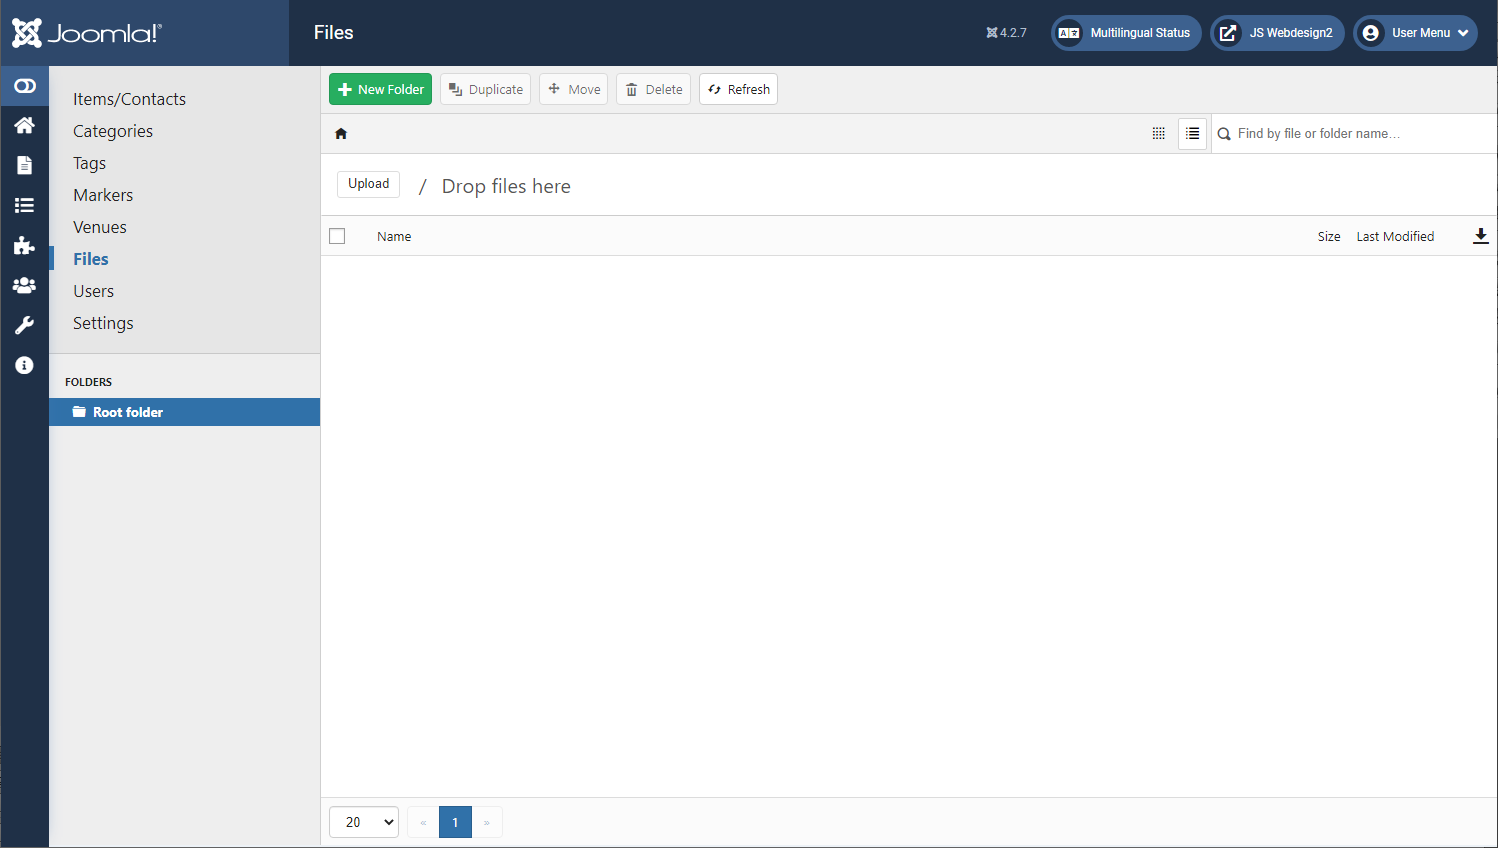Viewport: 1498px width, 848px height.
Task: Open the Users group icon in sidebar
Action: pyautogui.click(x=25, y=285)
